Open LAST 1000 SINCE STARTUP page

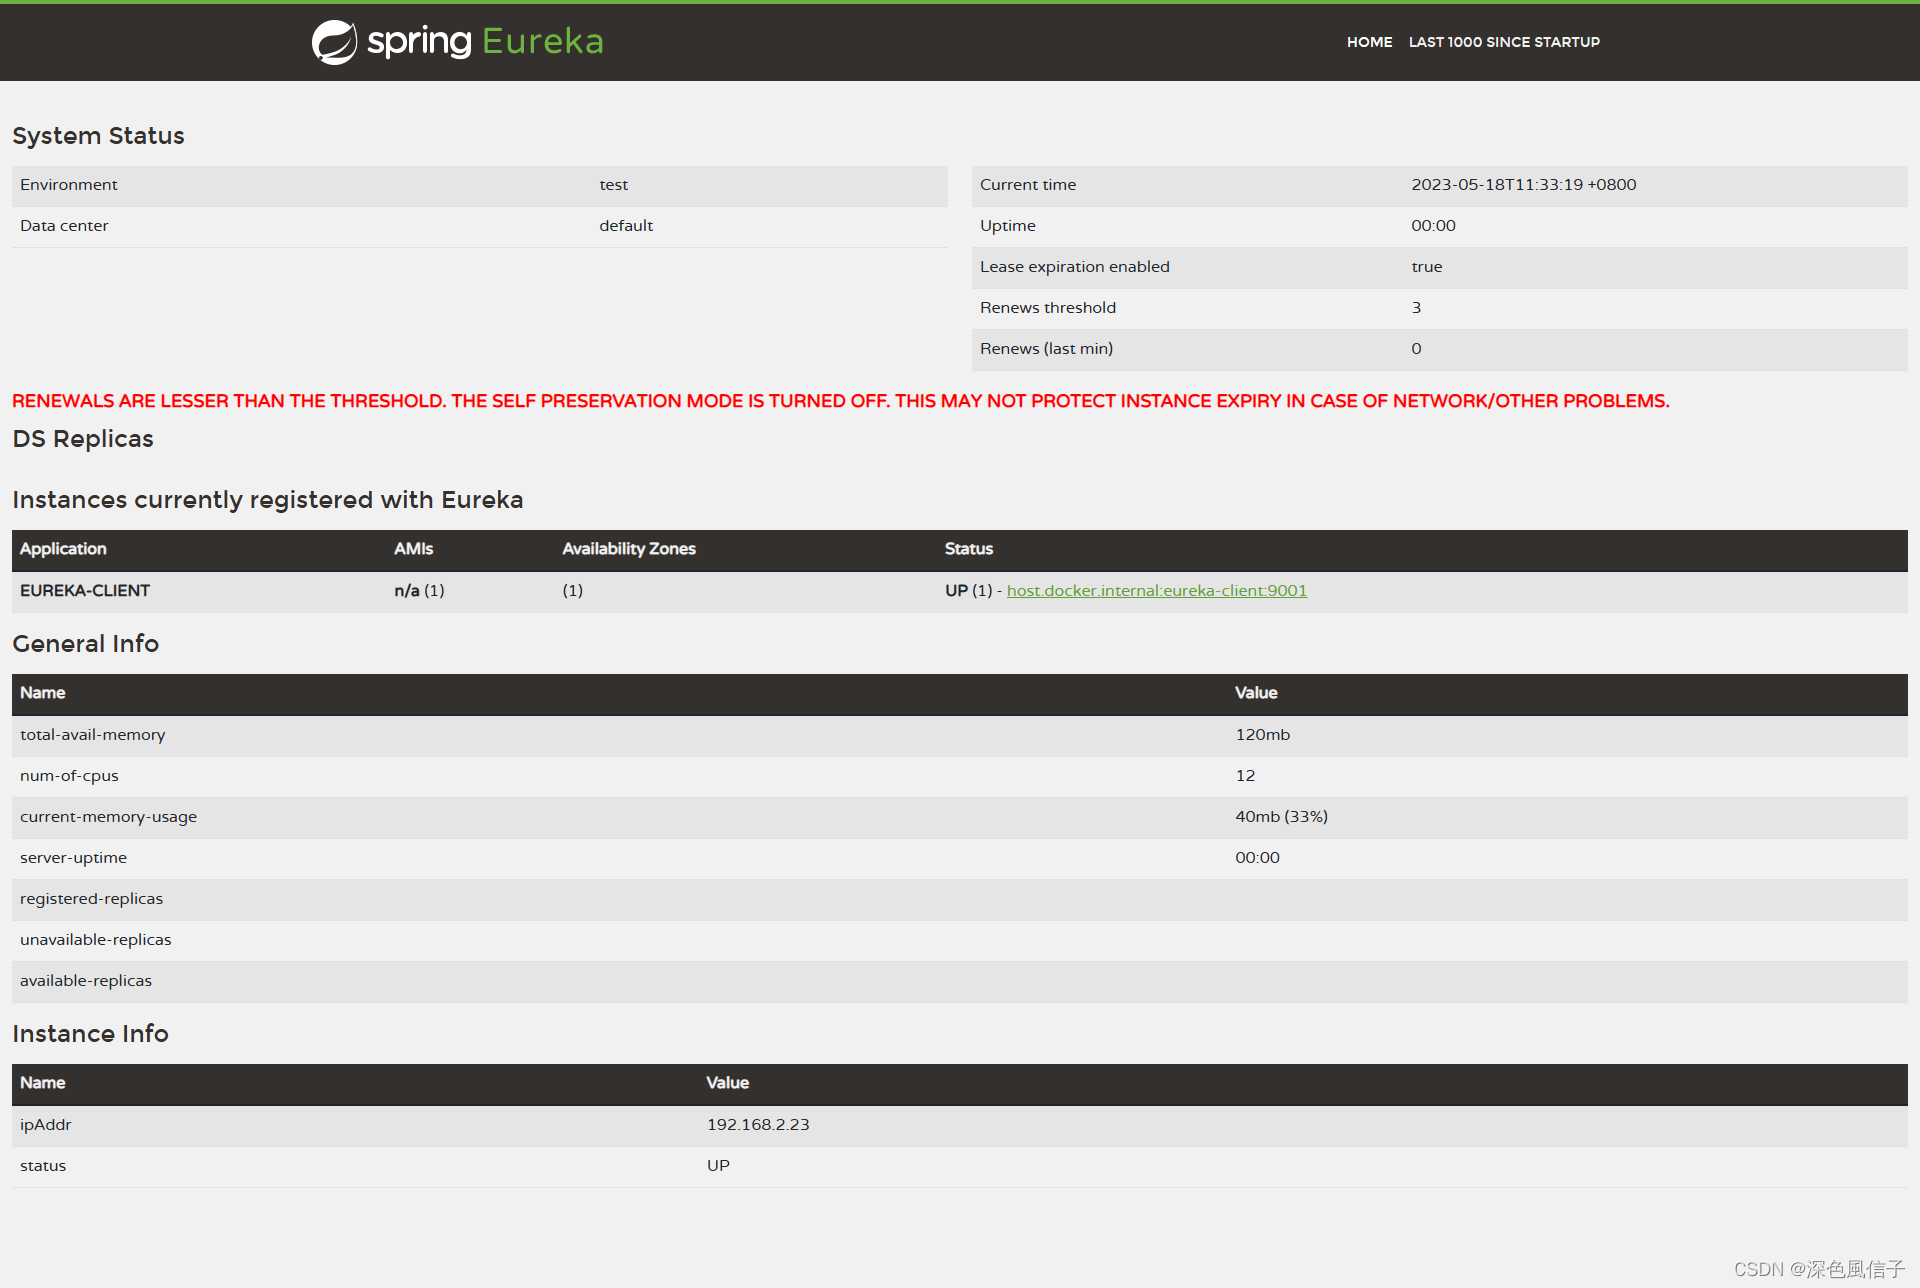click(1504, 42)
